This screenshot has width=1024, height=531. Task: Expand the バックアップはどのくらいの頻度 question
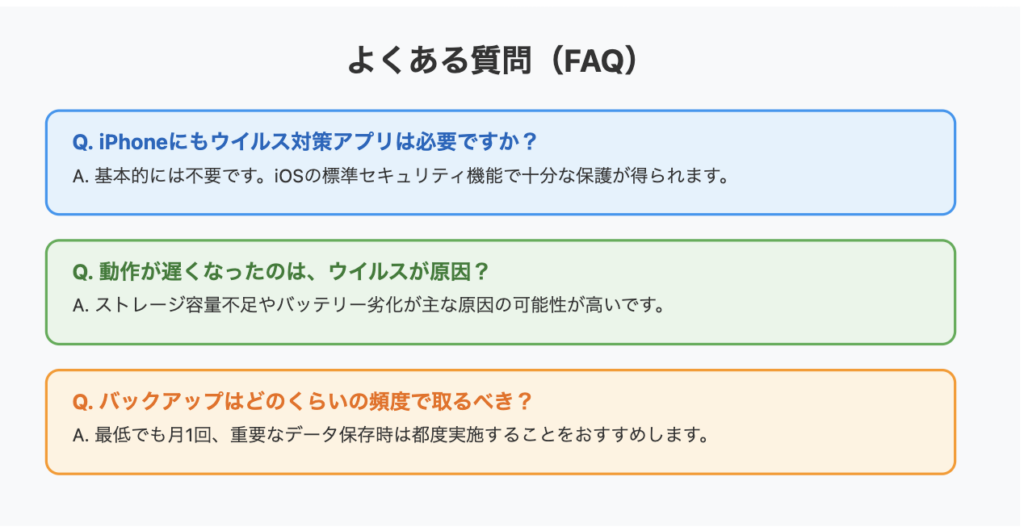tap(303, 400)
